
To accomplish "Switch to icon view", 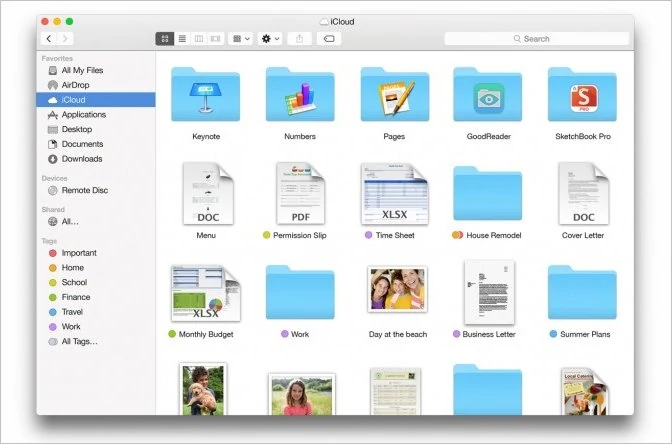I will coord(165,39).
